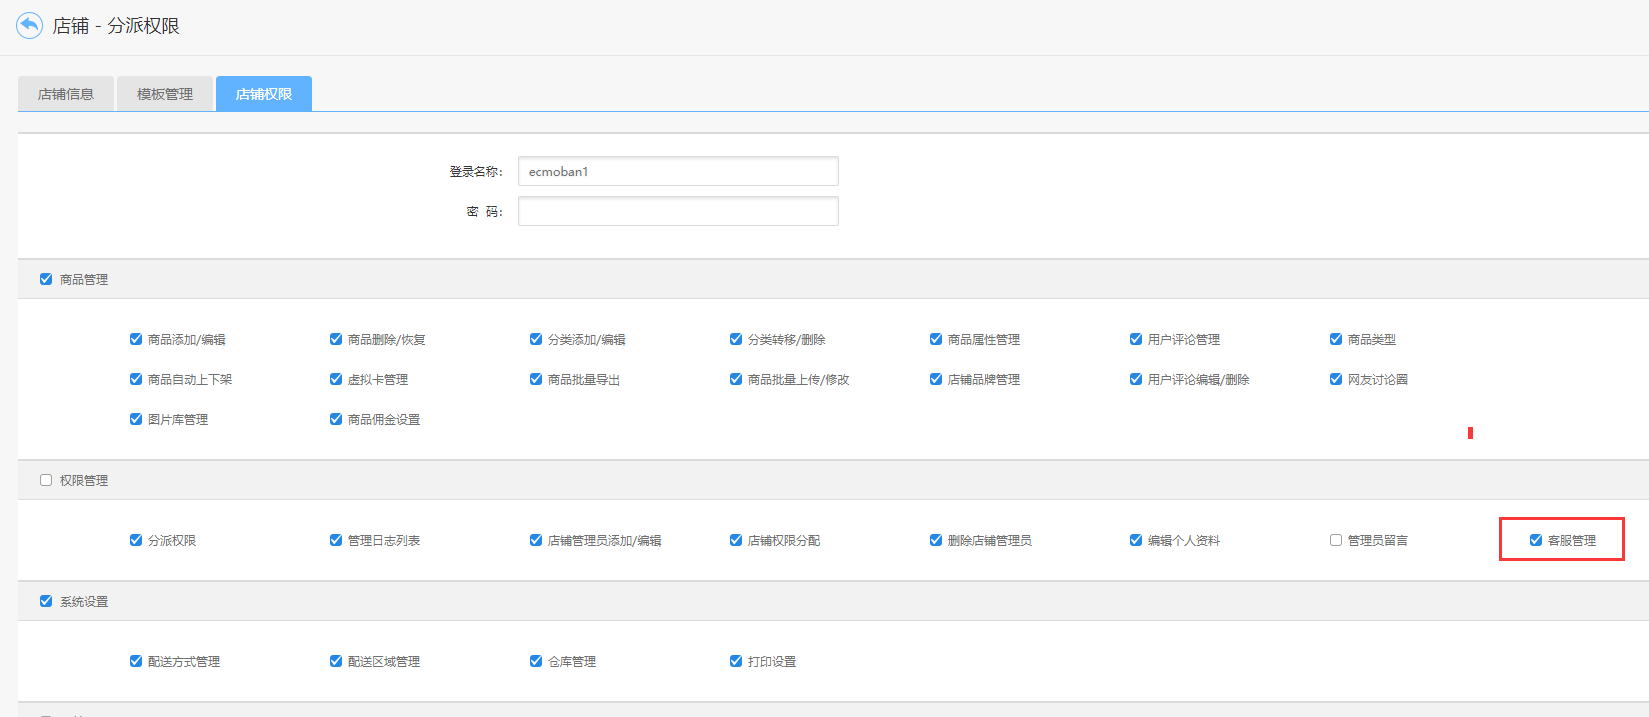Uncheck the 商品管理 group checkbox

[x=46, y=279]
